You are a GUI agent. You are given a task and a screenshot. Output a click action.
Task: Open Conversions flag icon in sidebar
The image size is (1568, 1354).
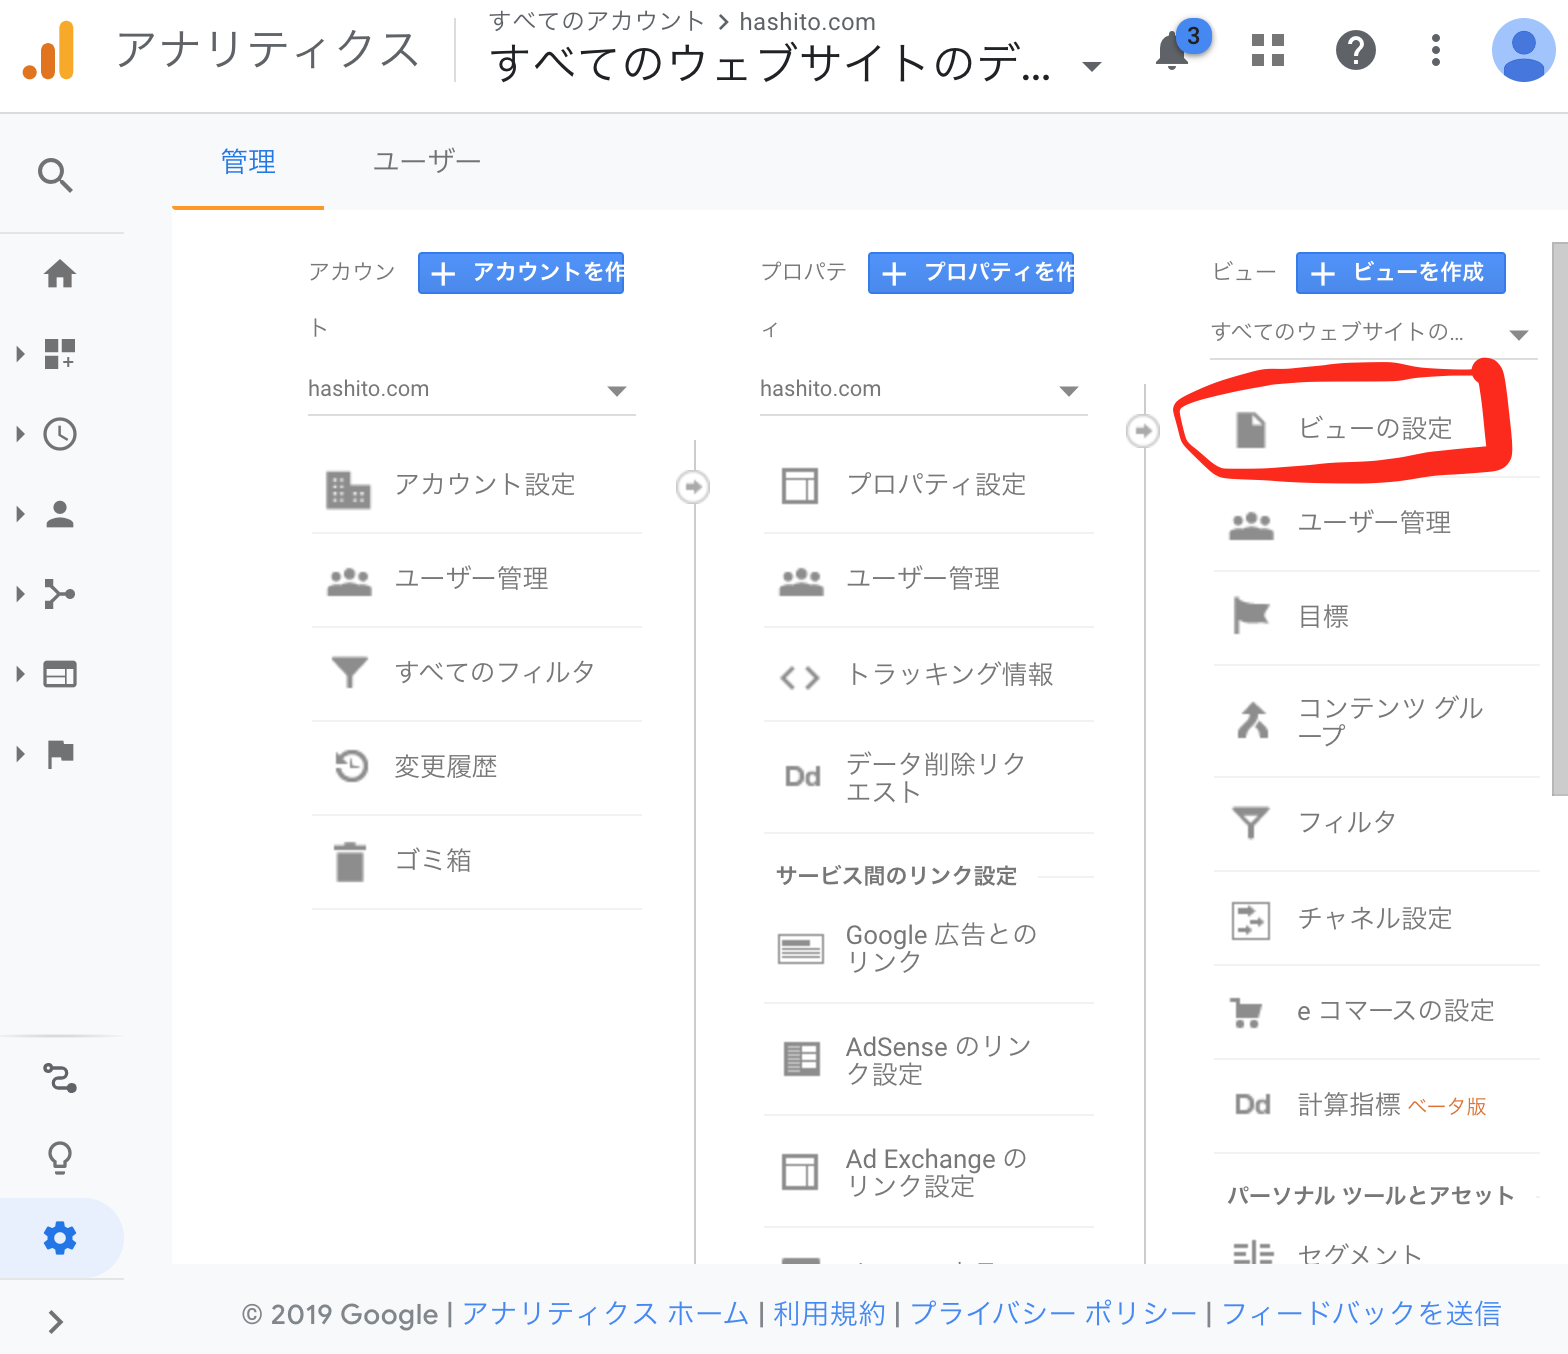[61, 753]
